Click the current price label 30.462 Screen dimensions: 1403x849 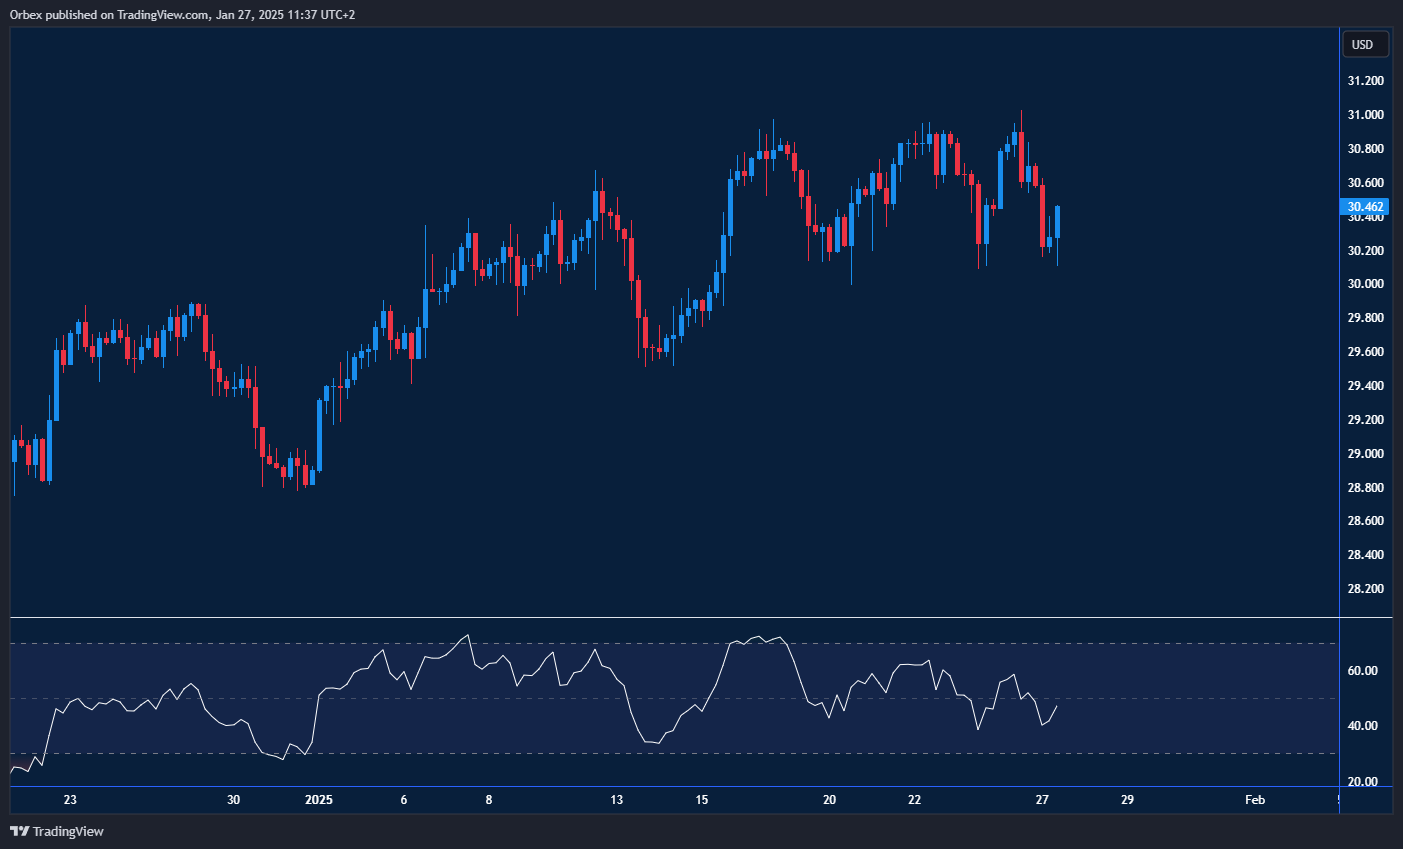coord(1365,207)
